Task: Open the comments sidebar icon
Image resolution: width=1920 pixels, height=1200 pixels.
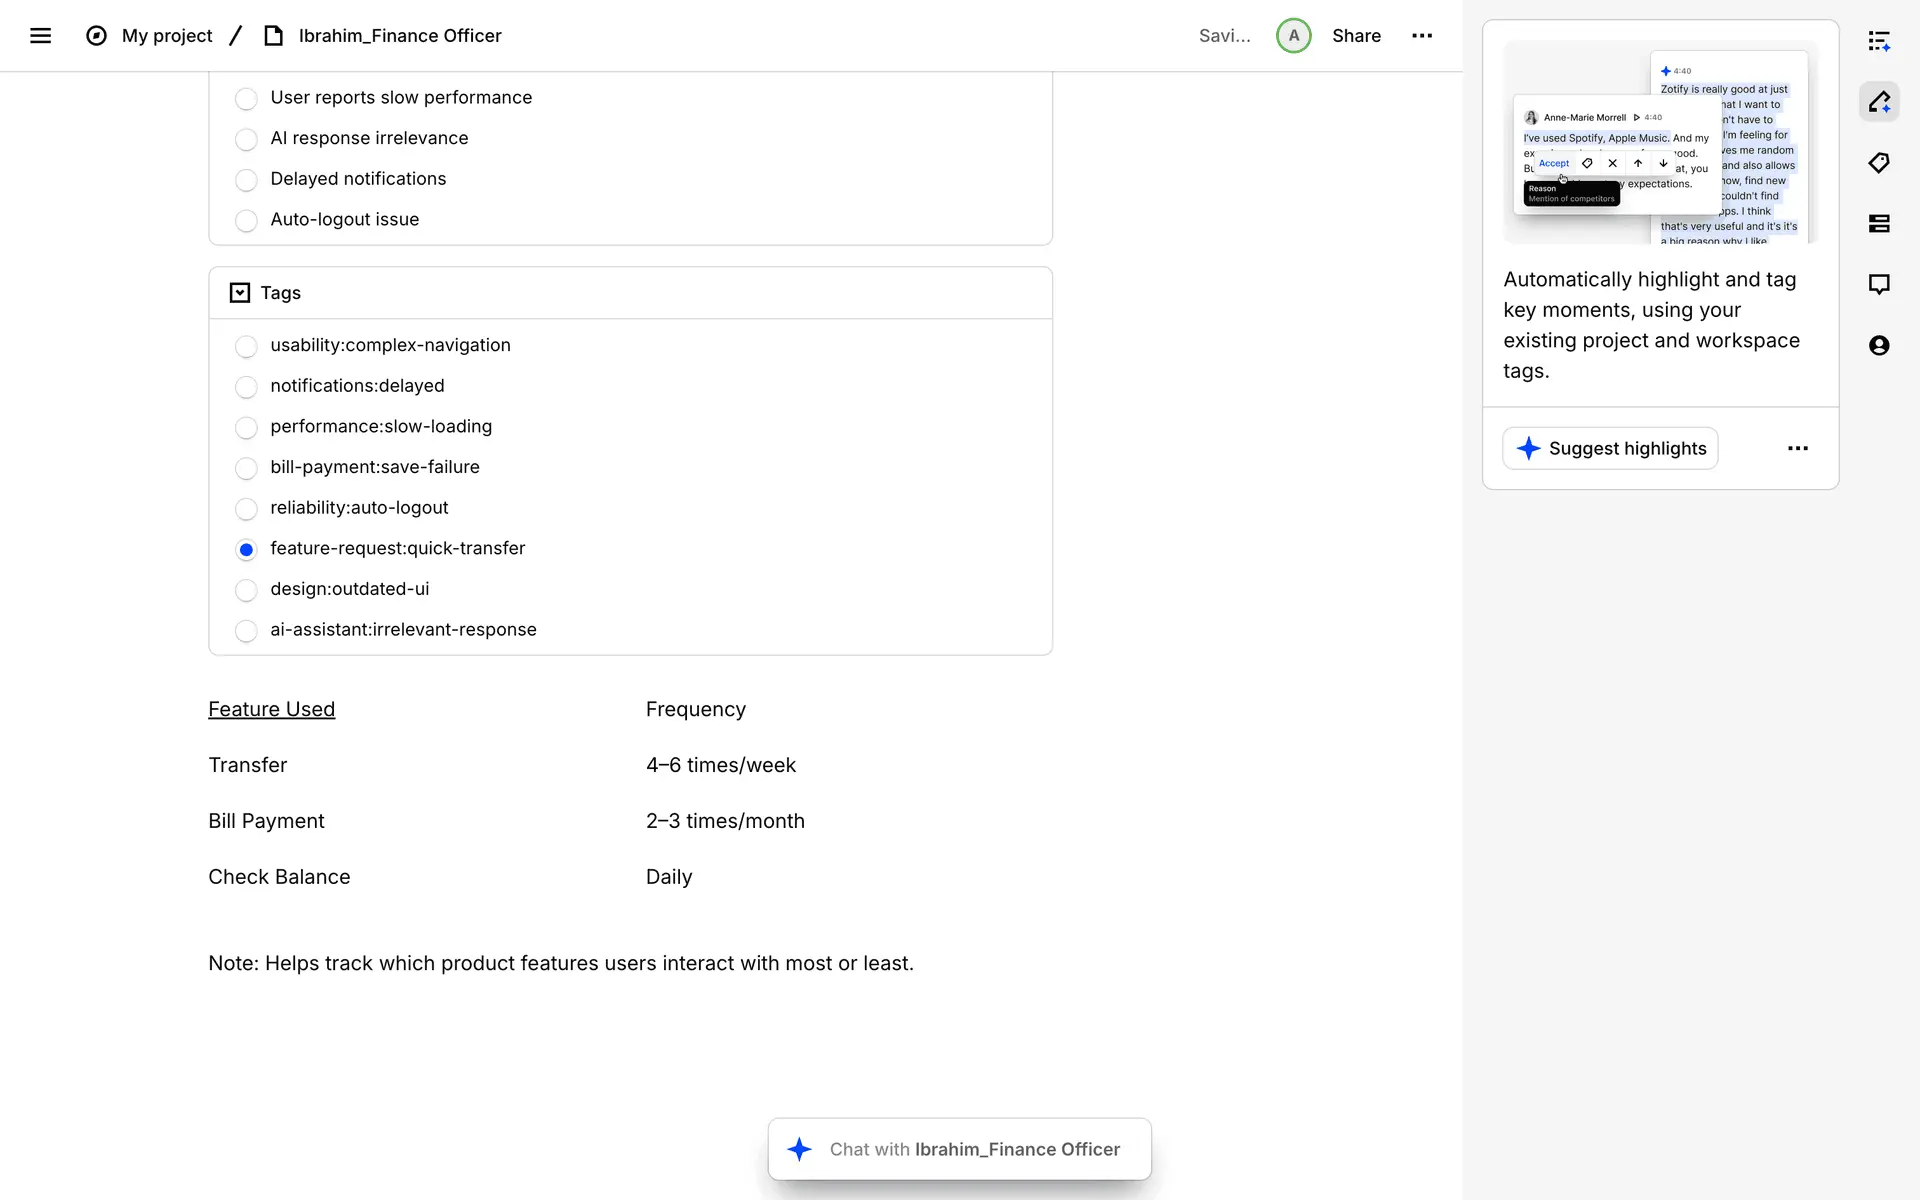Action: tap(1879, 285)
